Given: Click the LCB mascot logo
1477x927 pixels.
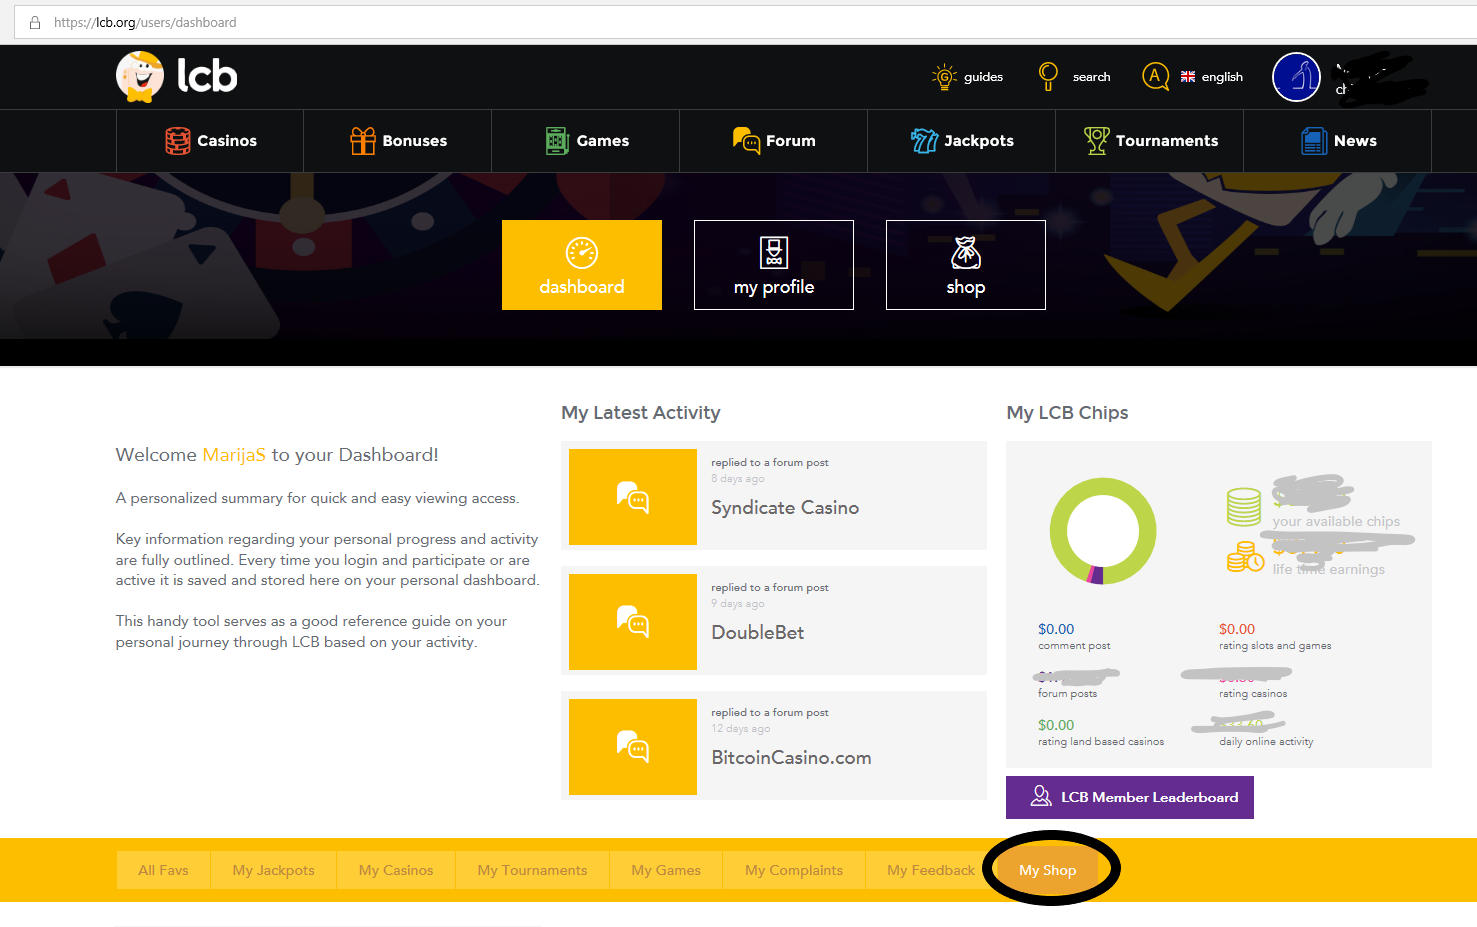Looking at the screenshot, I should click(140, 76).
